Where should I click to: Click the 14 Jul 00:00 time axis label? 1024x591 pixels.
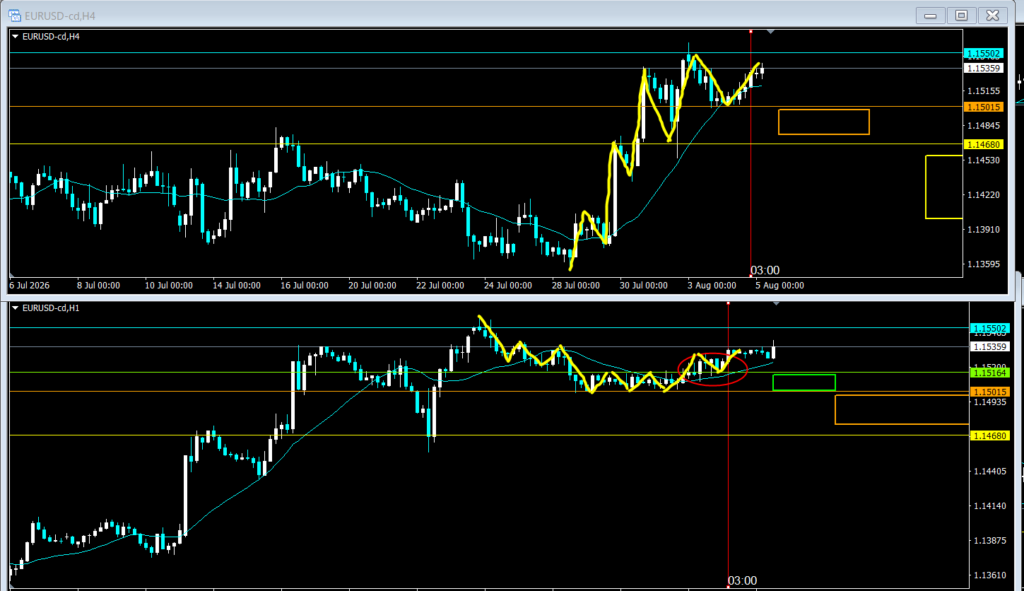point(236,285)
